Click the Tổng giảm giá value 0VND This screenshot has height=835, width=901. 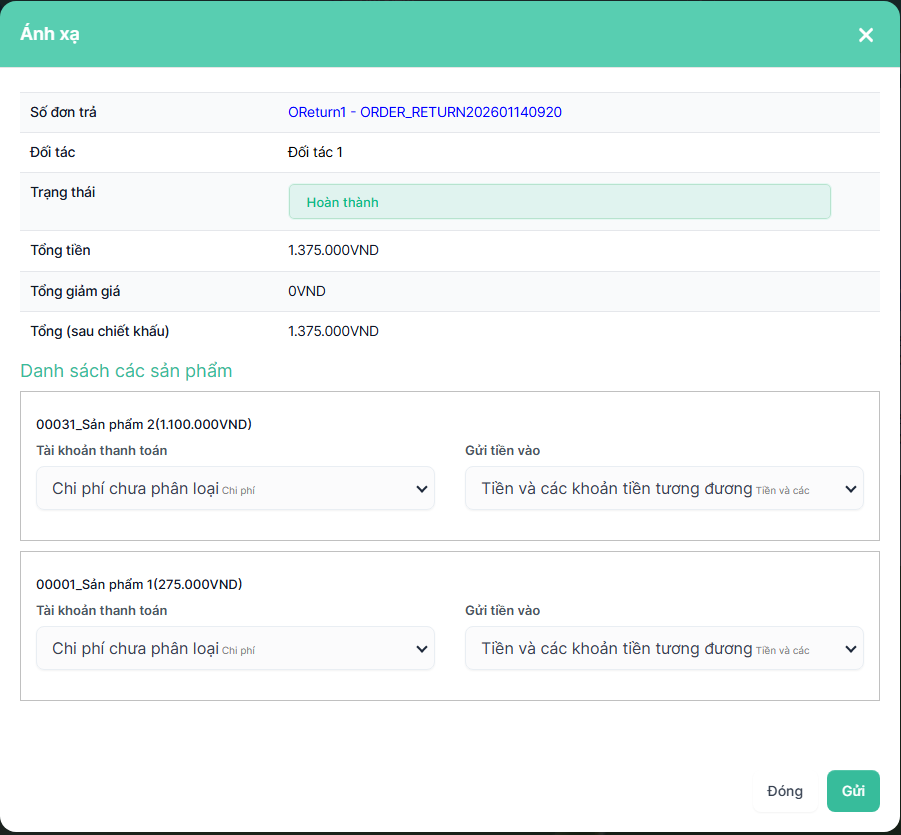[306, 291]
